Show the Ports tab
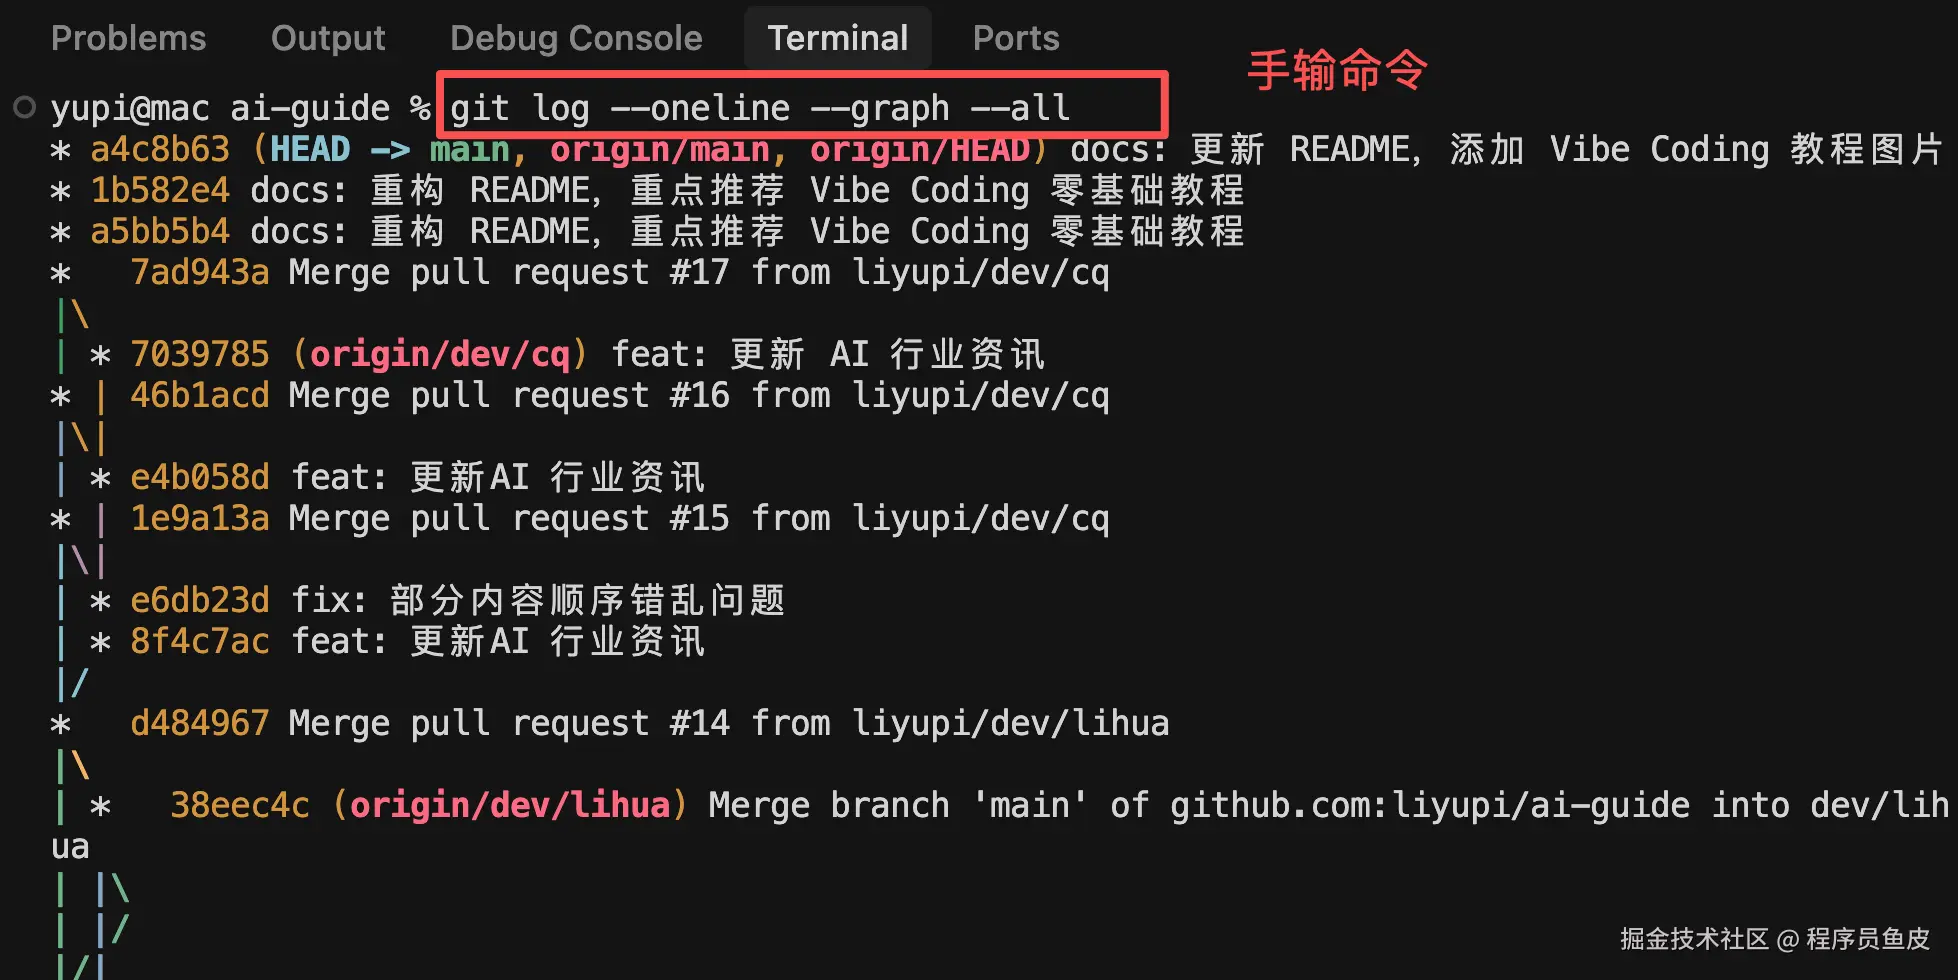 tap(1016, 38)
